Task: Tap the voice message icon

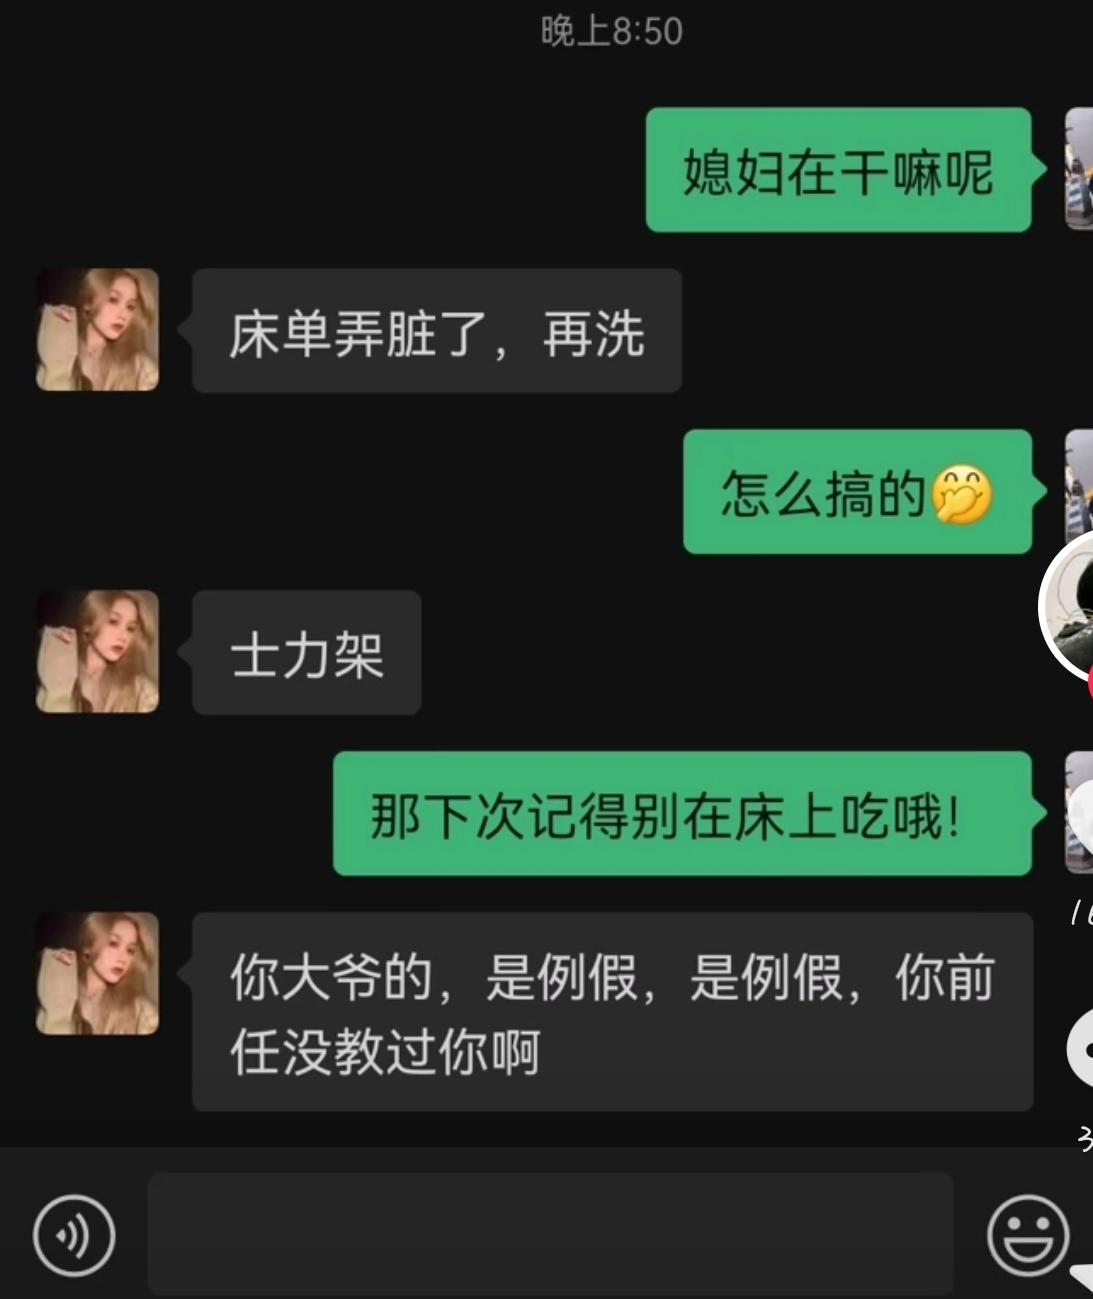Action: [x=74, y=1235]
